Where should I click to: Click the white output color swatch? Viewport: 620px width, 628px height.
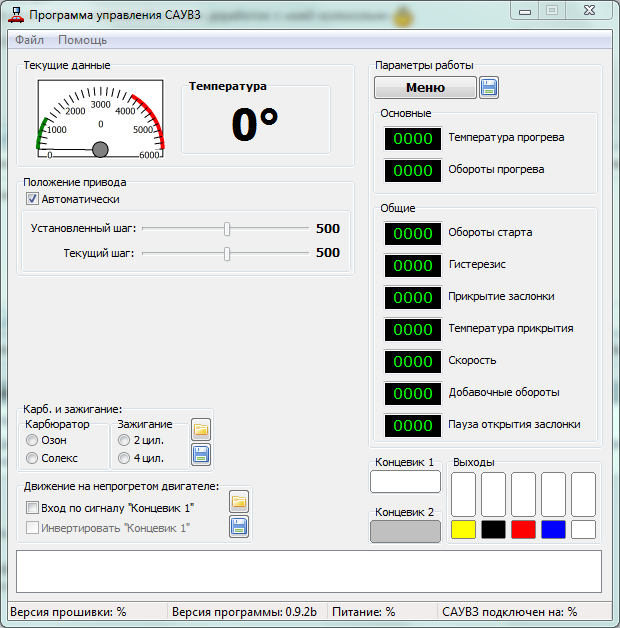[584, 529]
